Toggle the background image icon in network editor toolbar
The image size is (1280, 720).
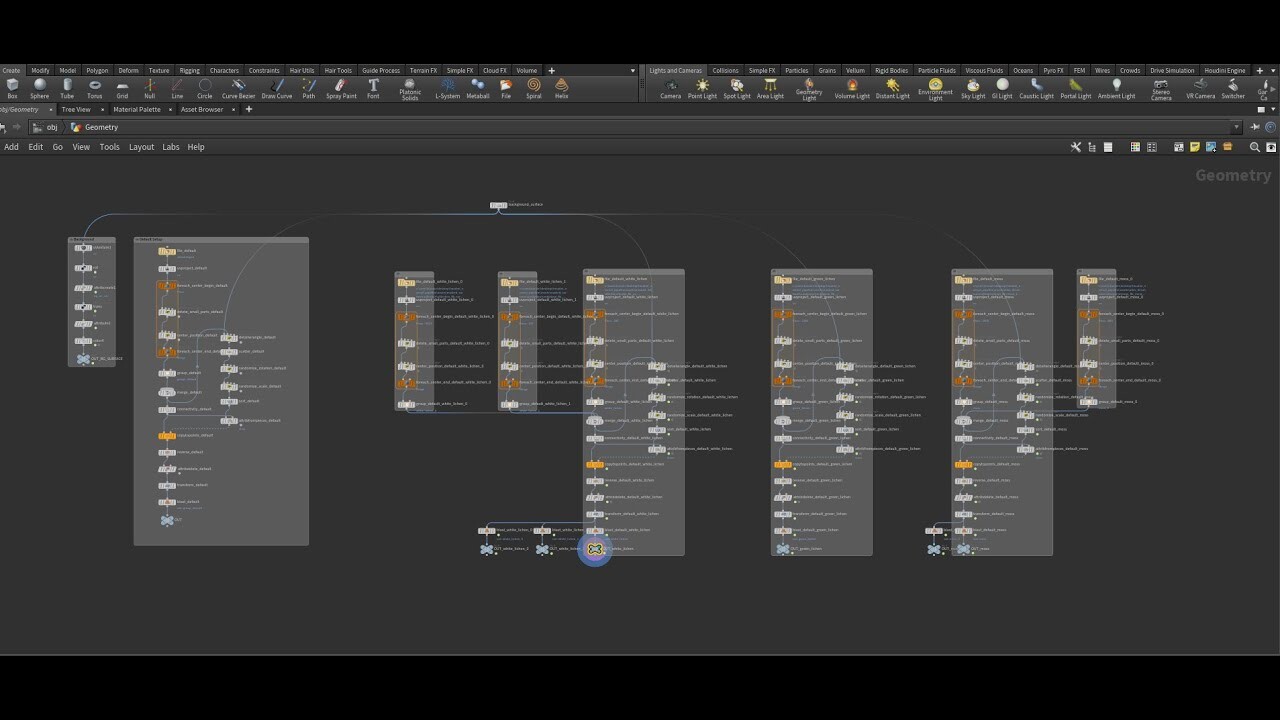[x=1211, y=147]
